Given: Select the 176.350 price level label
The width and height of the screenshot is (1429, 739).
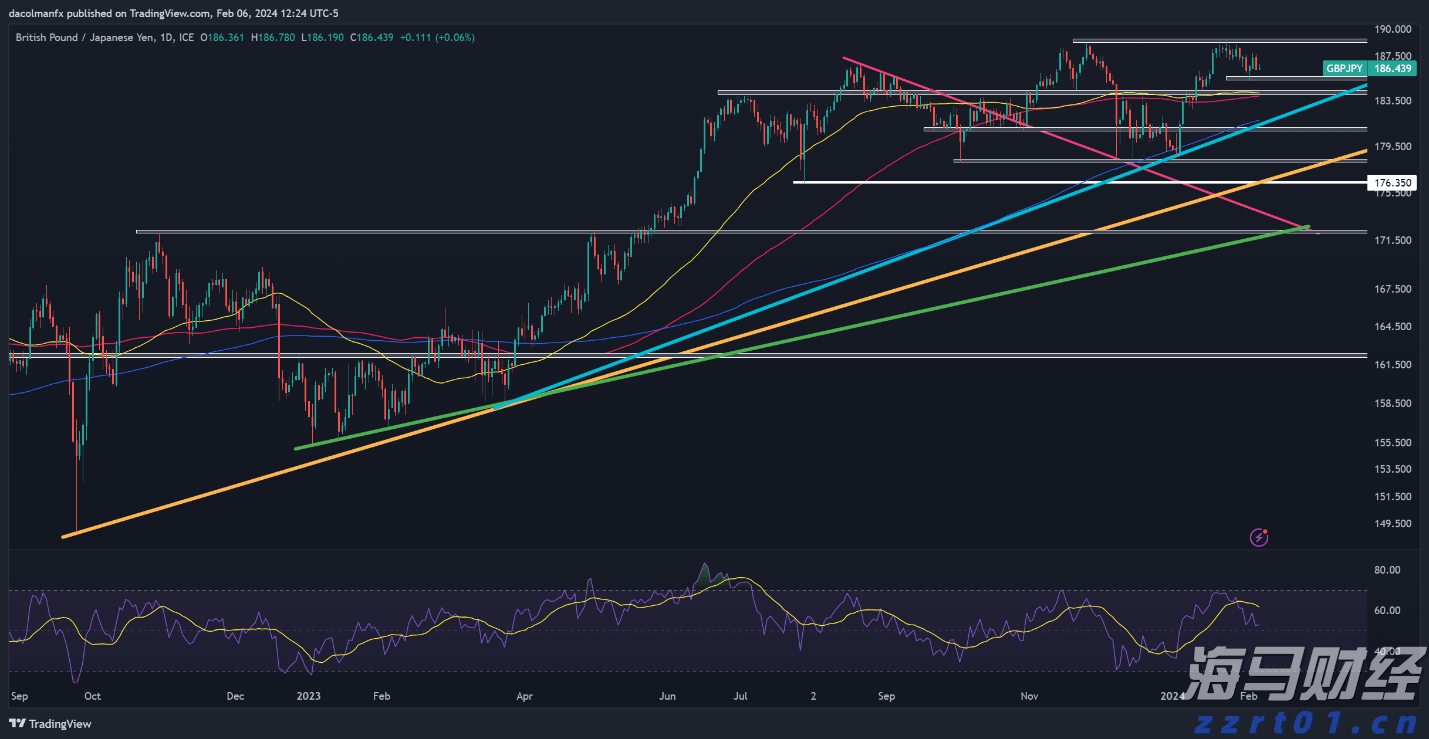Looking at the screenshot, I should 1393,182.
